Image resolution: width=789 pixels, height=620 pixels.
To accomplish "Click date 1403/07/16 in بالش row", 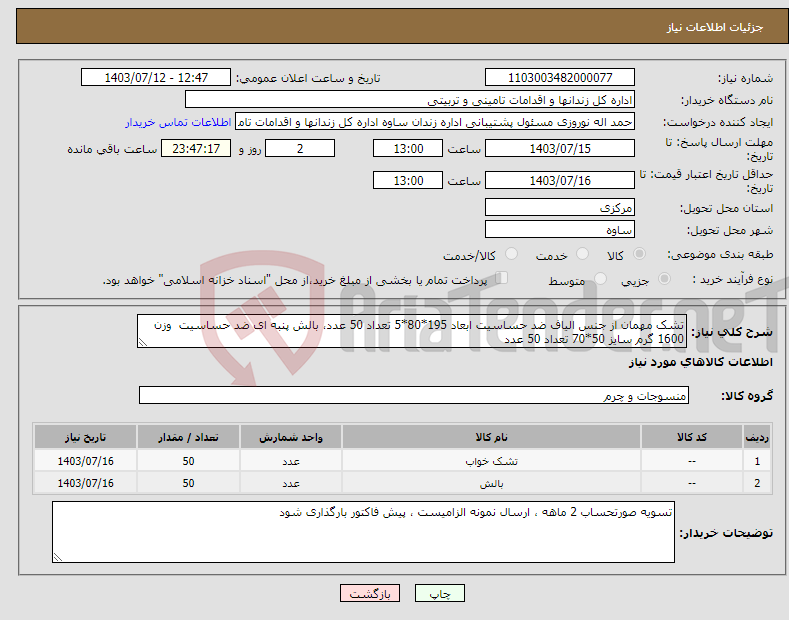I will 86,483.
